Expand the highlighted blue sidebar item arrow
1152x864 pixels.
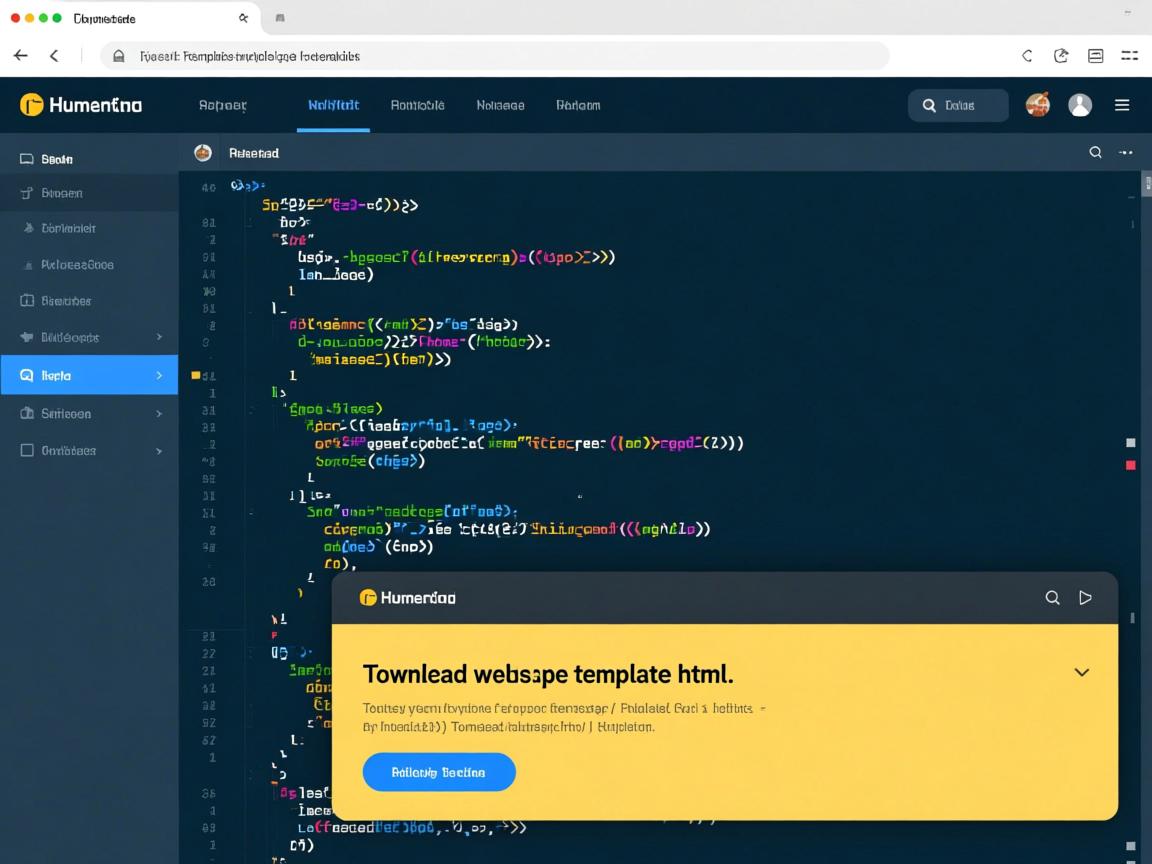(x=159, y=376)
